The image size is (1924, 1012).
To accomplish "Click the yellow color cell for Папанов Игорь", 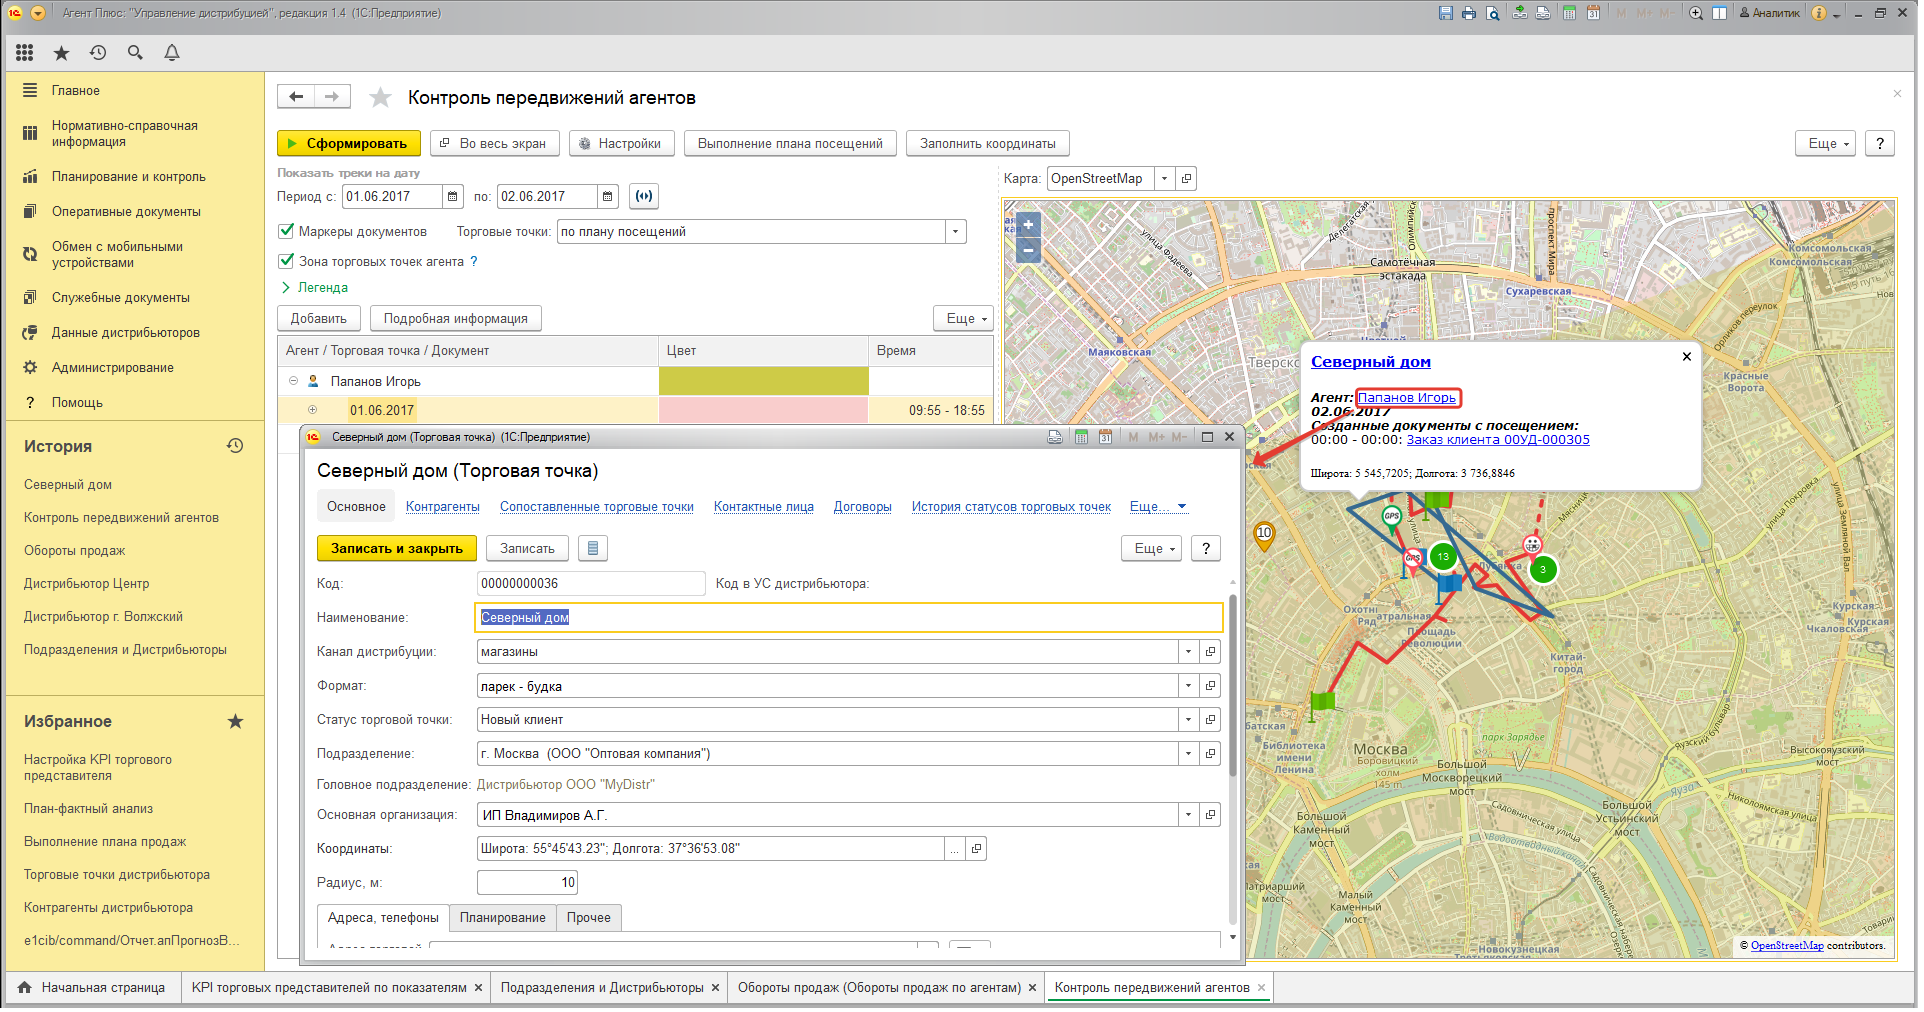I will (763, 381).
